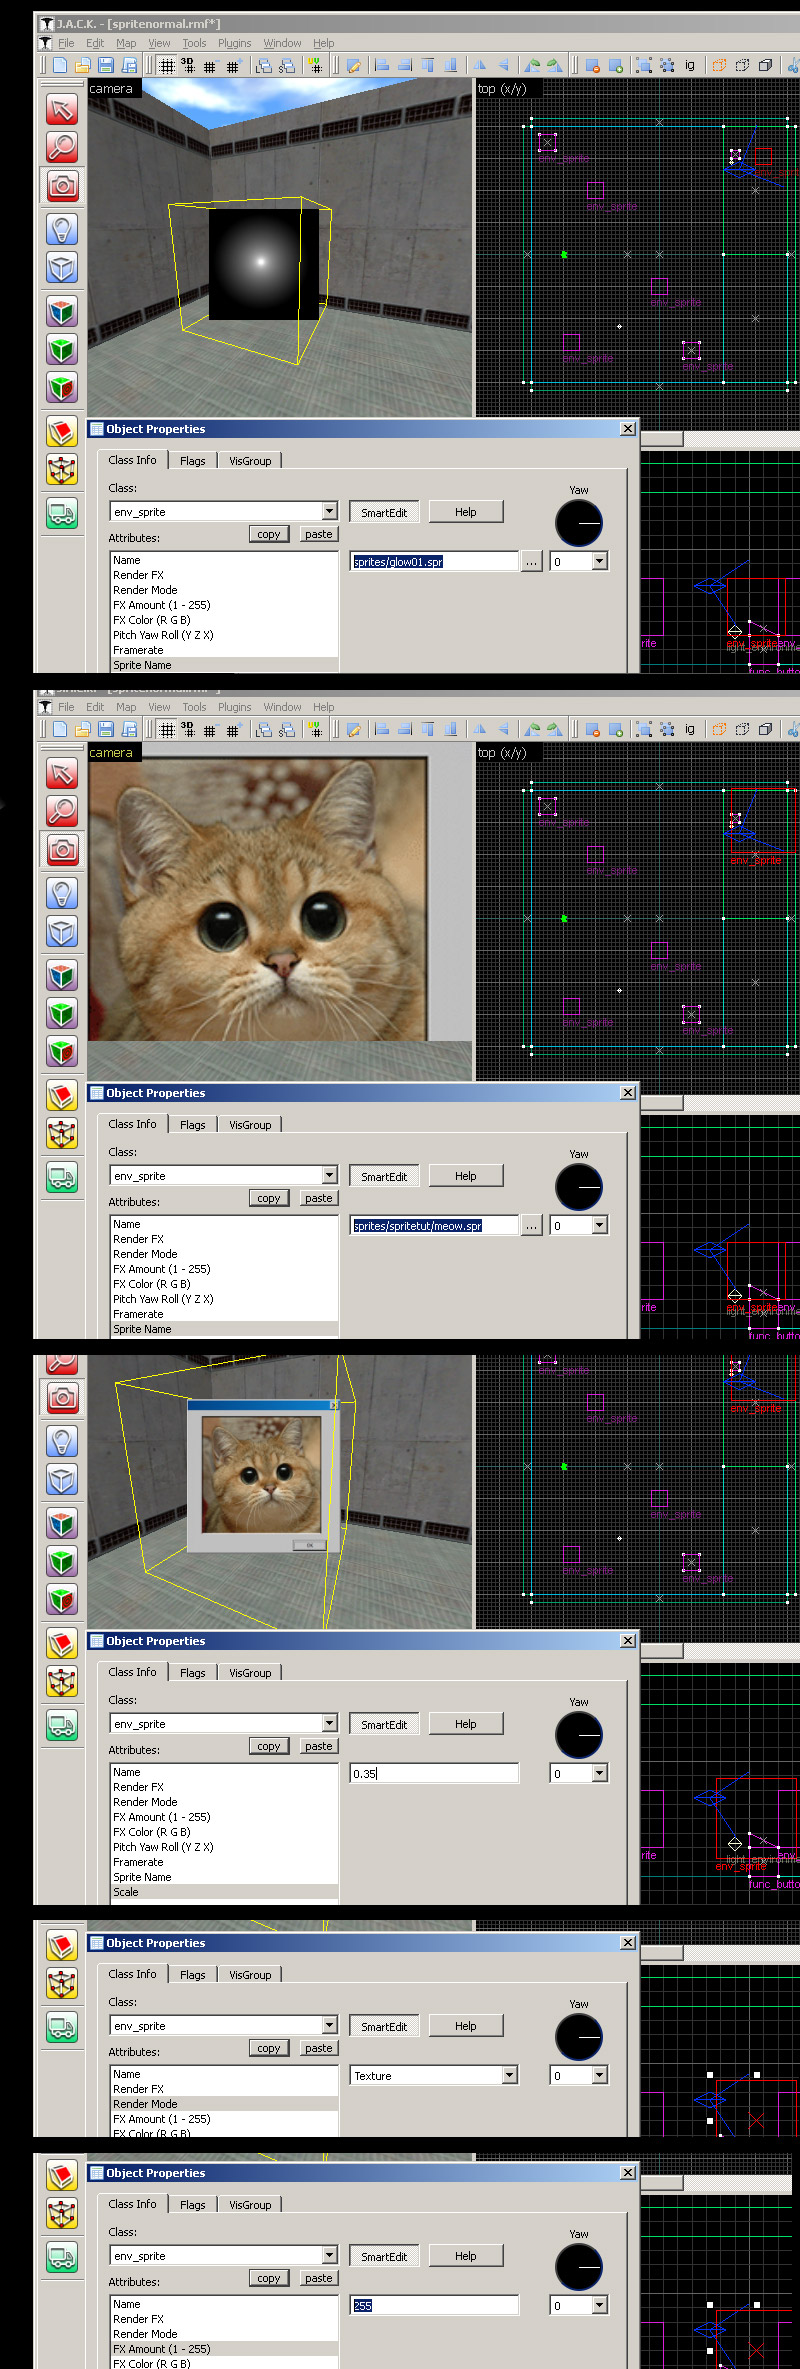
Task: Expand Class dropdown in Texture render mode dialog
Action: coord(329,2025)
